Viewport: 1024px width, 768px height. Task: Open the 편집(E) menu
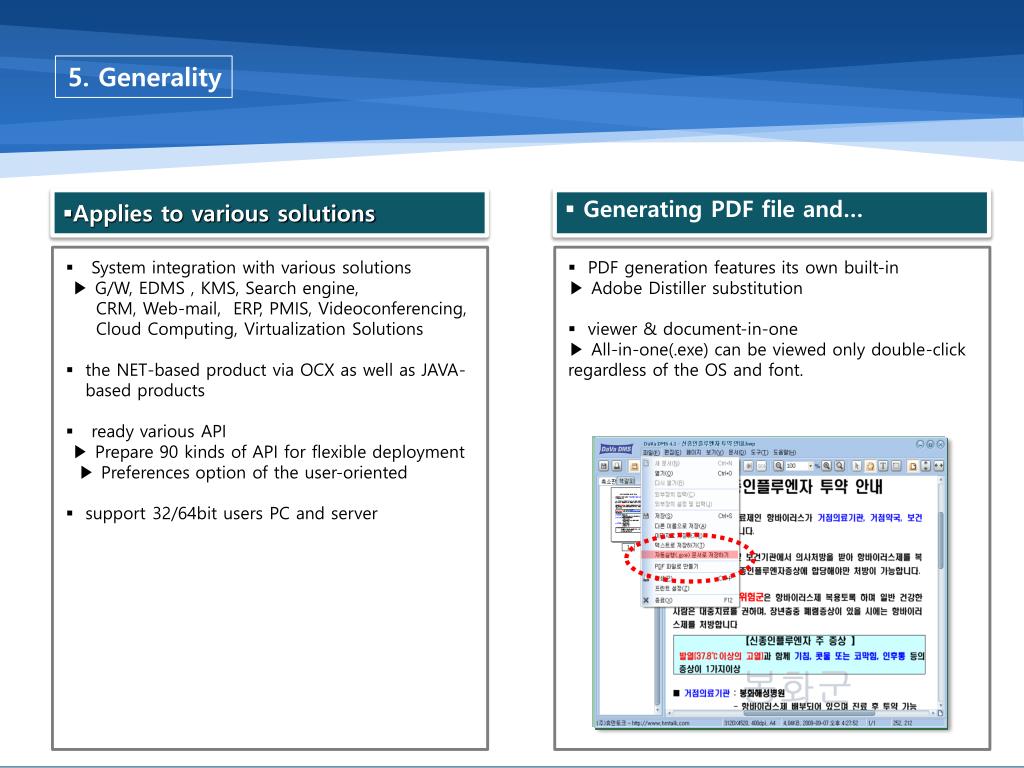pyautogui.click(x=673, y=453)
